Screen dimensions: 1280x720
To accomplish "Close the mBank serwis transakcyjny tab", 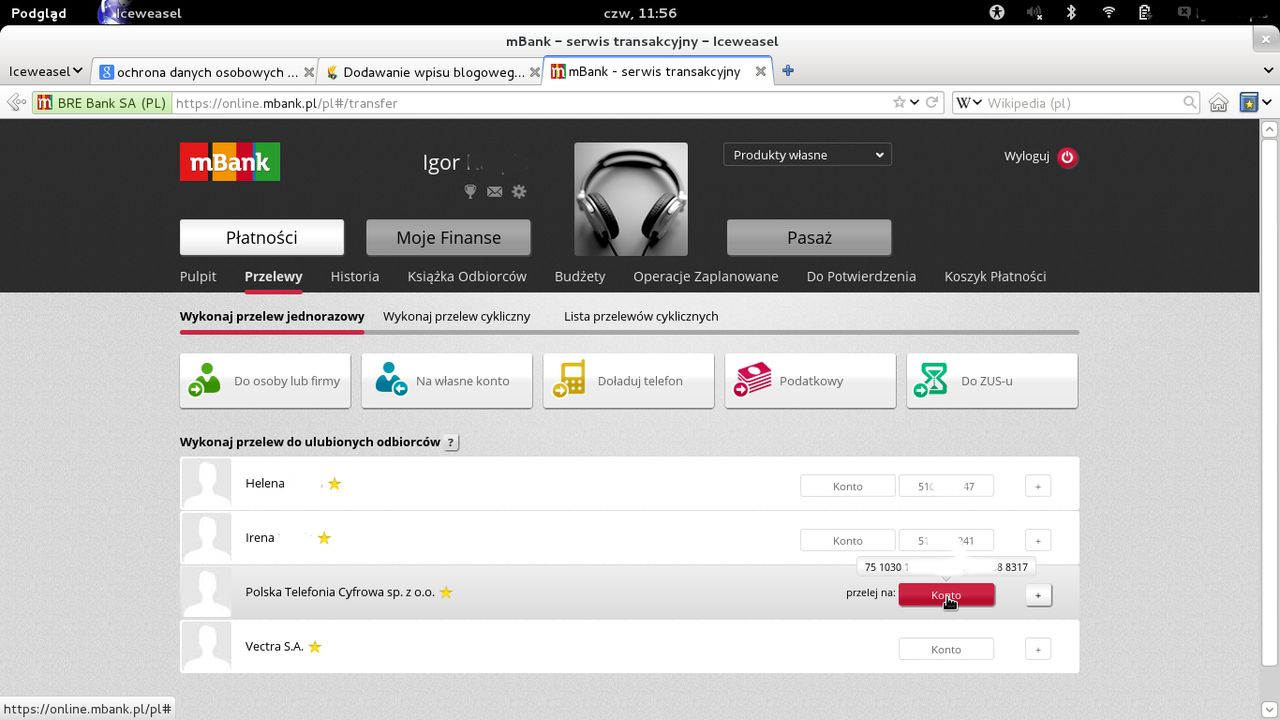I will (x=761, y=71).
